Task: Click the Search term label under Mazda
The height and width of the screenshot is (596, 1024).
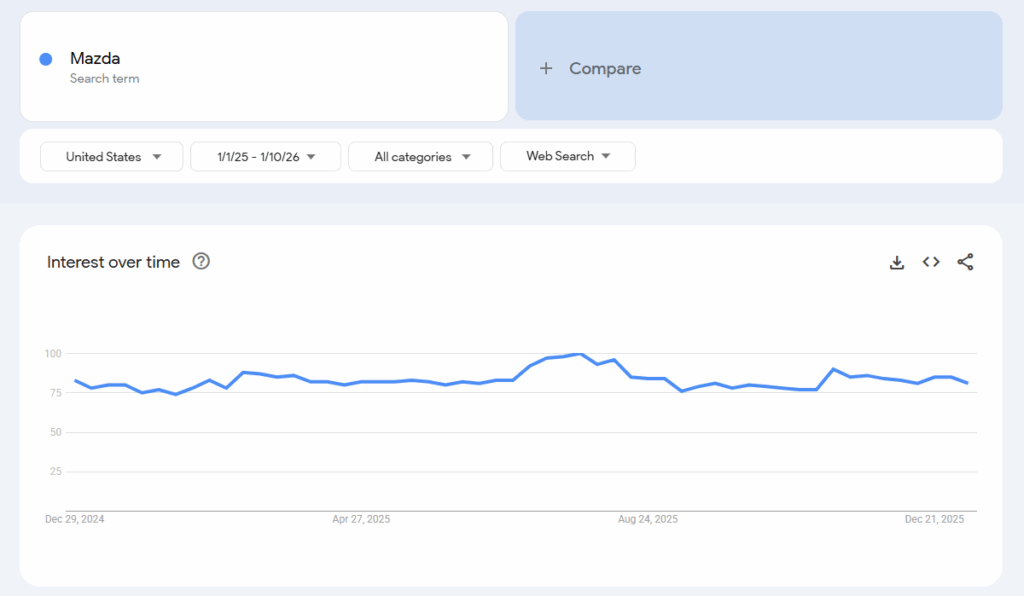Action: pos(104,78)
